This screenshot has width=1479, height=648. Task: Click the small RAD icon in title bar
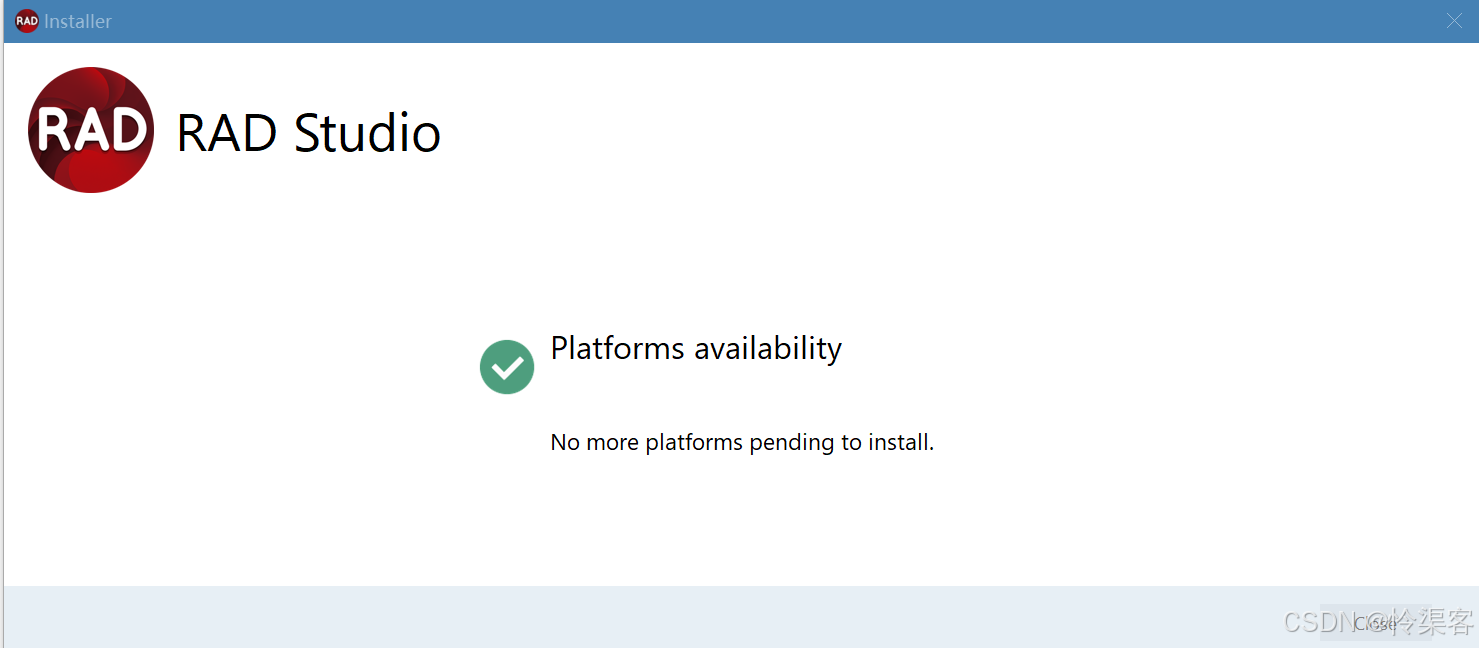click(27, 21)
